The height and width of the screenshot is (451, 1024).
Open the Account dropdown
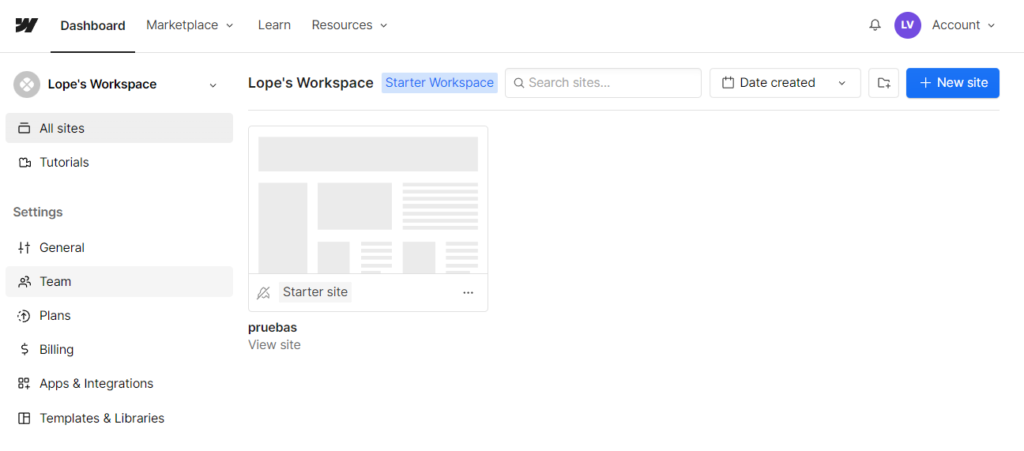point(963,25)
